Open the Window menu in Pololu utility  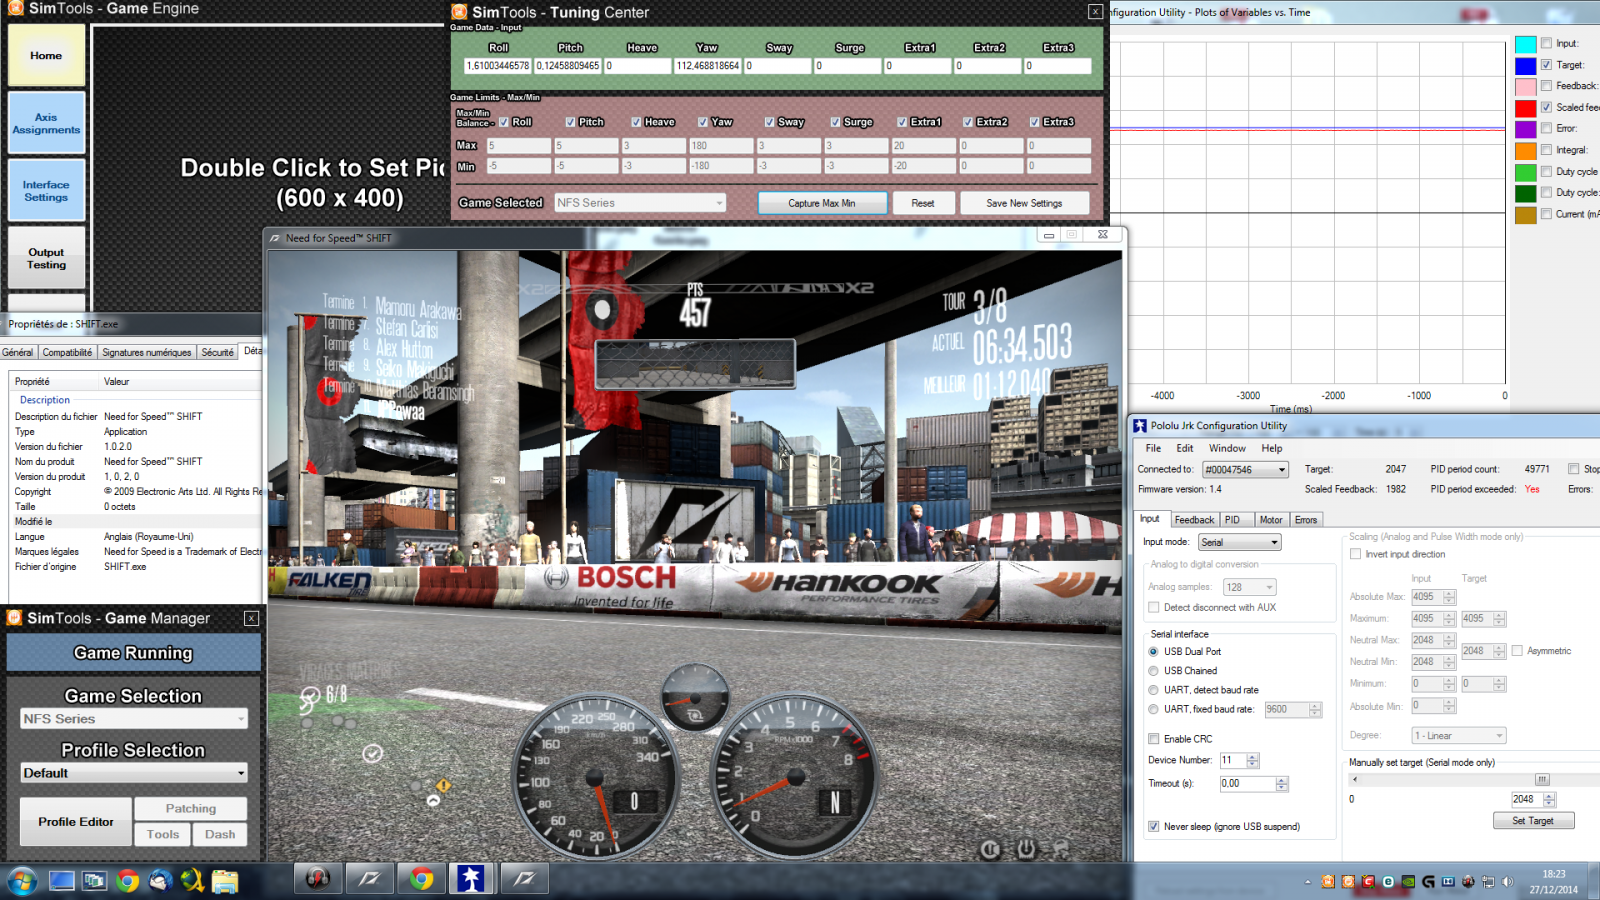coord(1227,448)
